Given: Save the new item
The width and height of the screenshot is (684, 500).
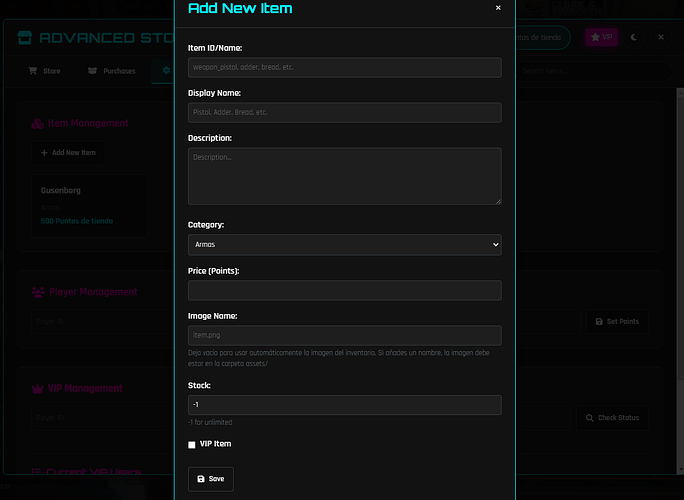Looking at the screenshot, I should pyautogui.click(x=211, y=479).
